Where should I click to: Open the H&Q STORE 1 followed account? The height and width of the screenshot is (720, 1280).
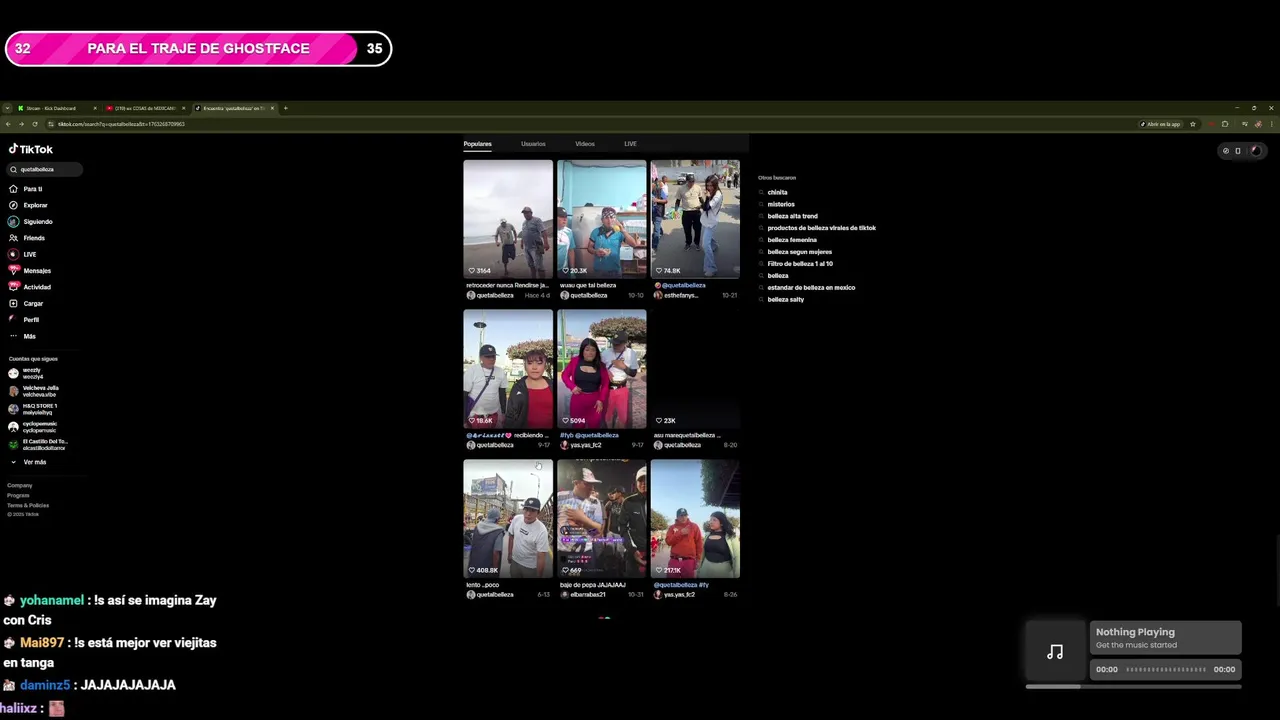click(33, 409)
